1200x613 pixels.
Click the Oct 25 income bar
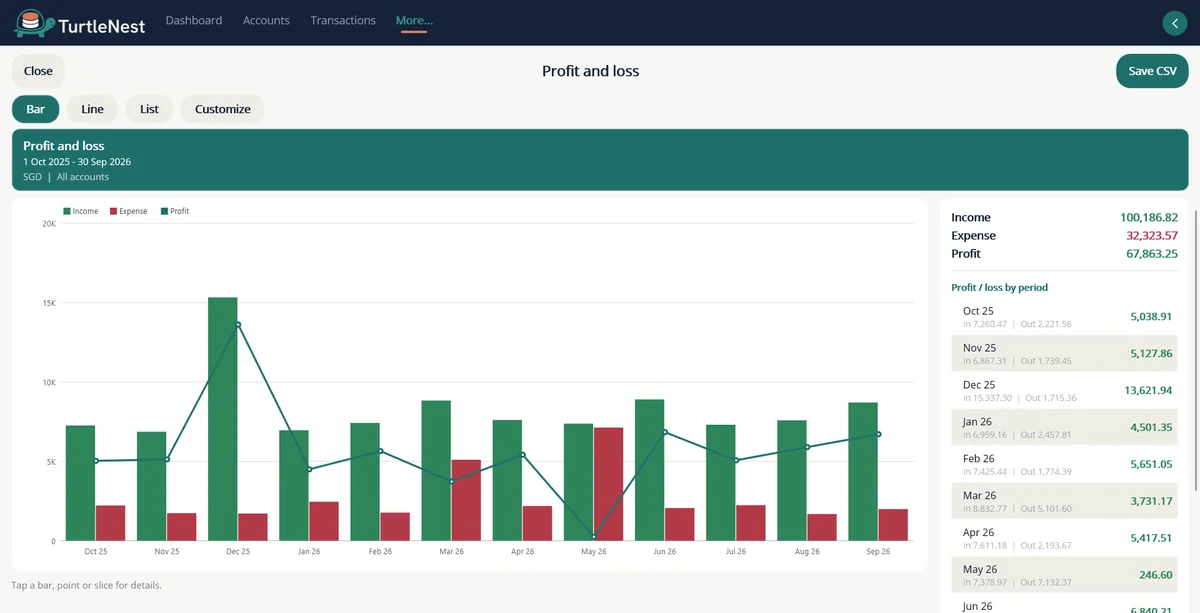81,483
